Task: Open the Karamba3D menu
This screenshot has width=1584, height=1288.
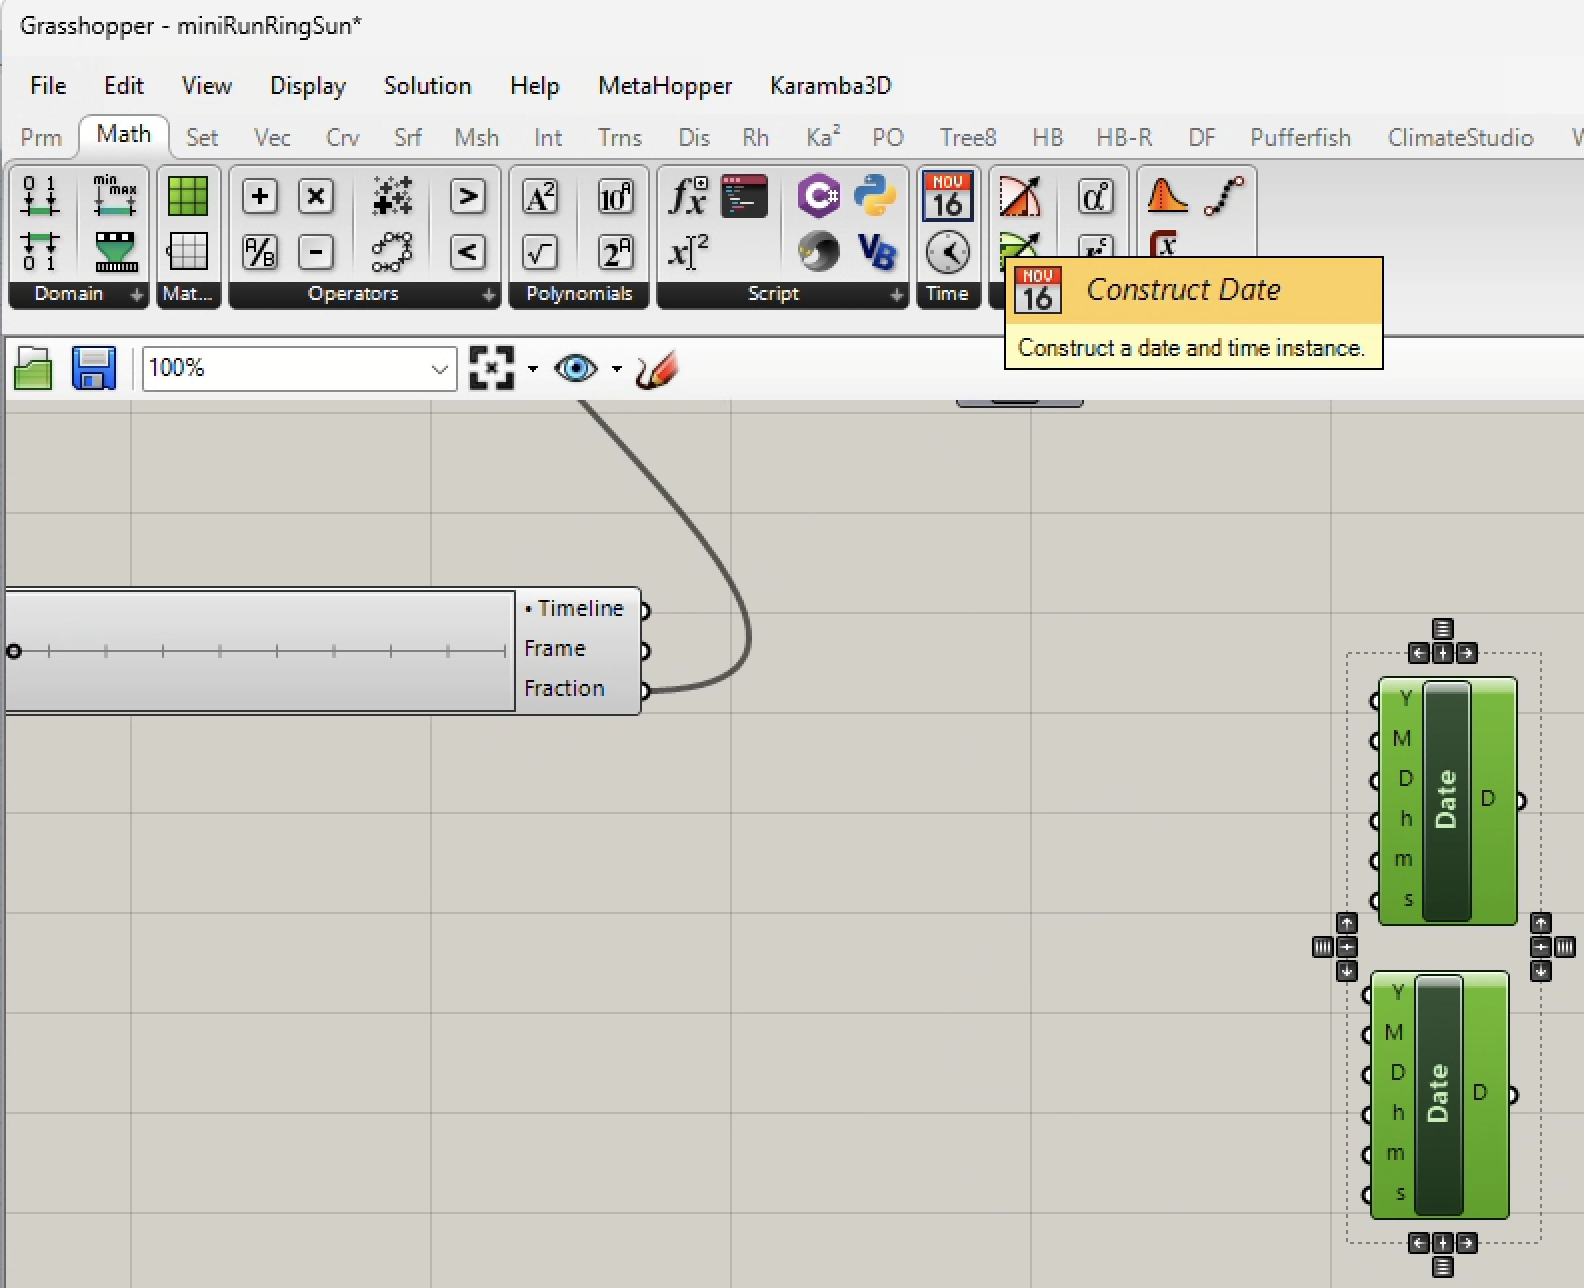Action: (830, 86)
